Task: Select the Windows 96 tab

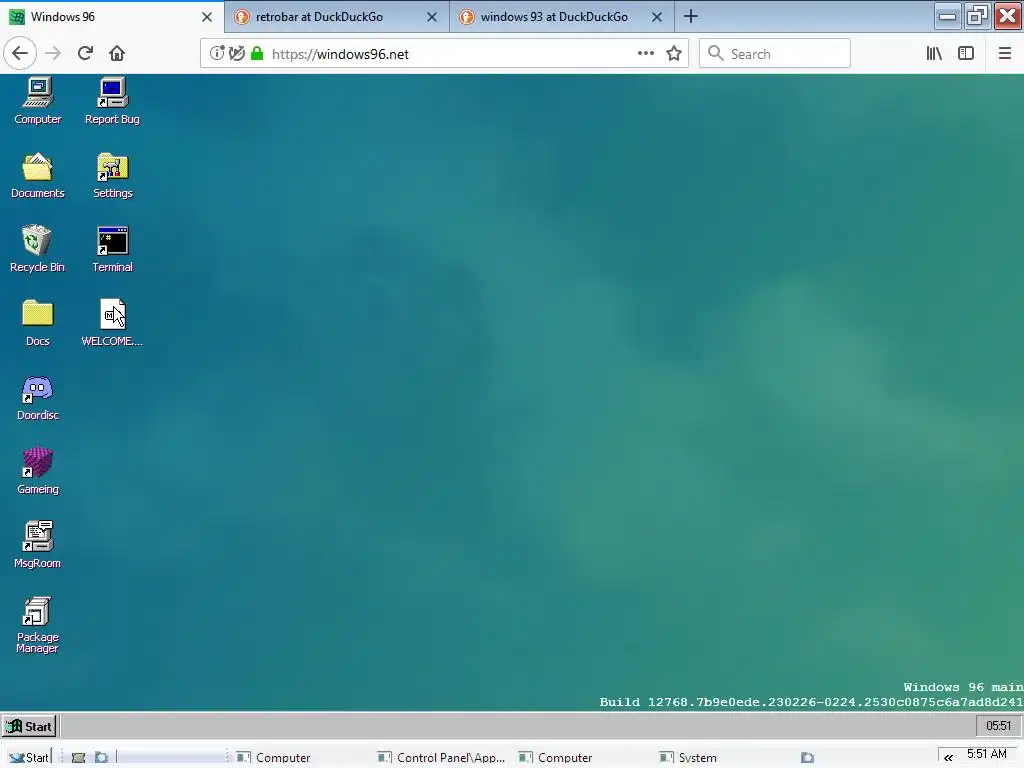Action: click(112, 17)
